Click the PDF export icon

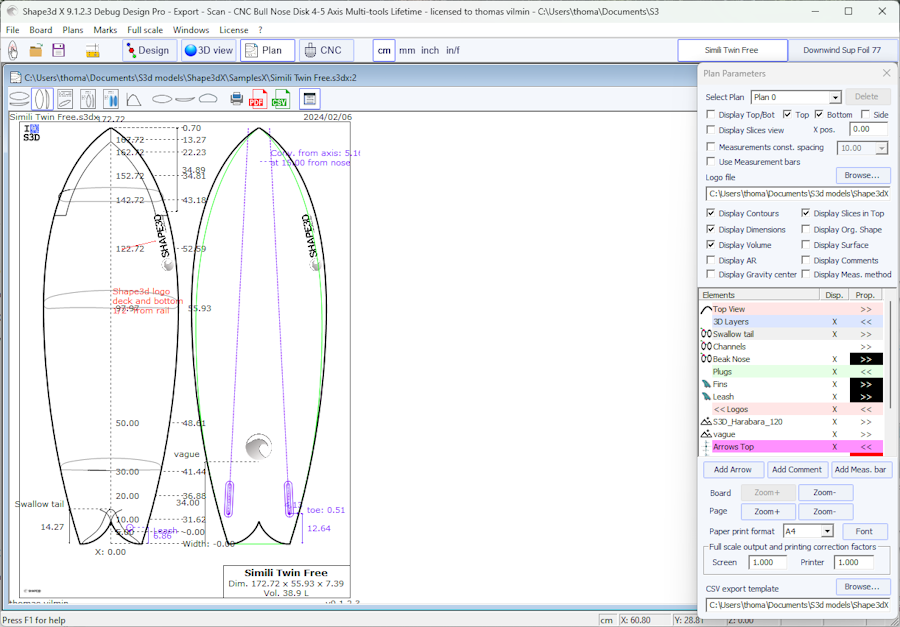click(257, 99)
